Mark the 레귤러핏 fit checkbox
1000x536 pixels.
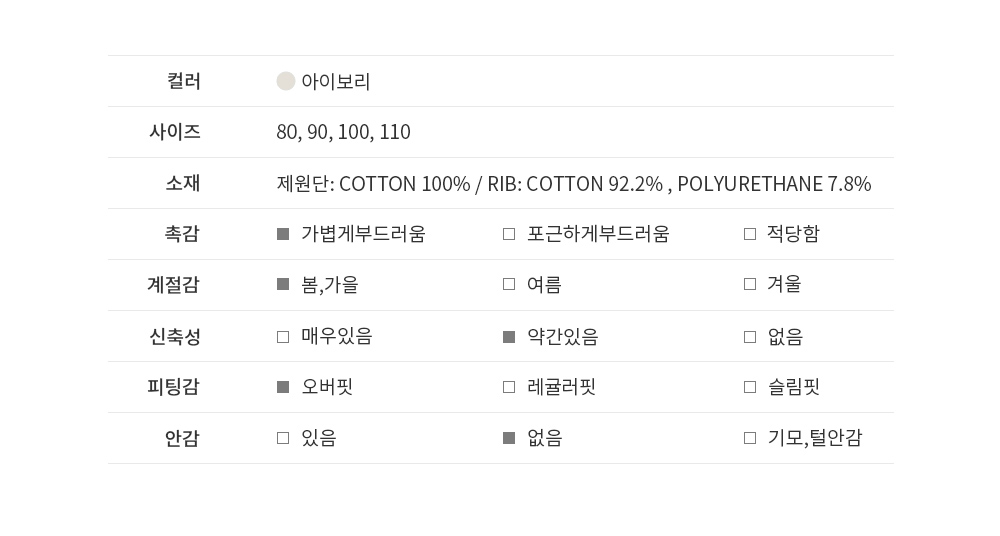coord(509,387)
